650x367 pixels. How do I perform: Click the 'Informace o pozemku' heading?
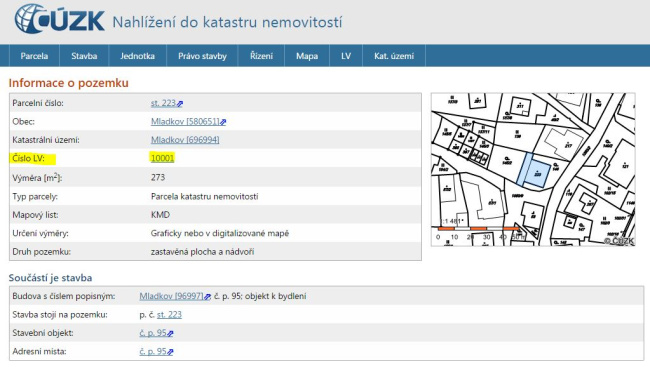[69, 83]
